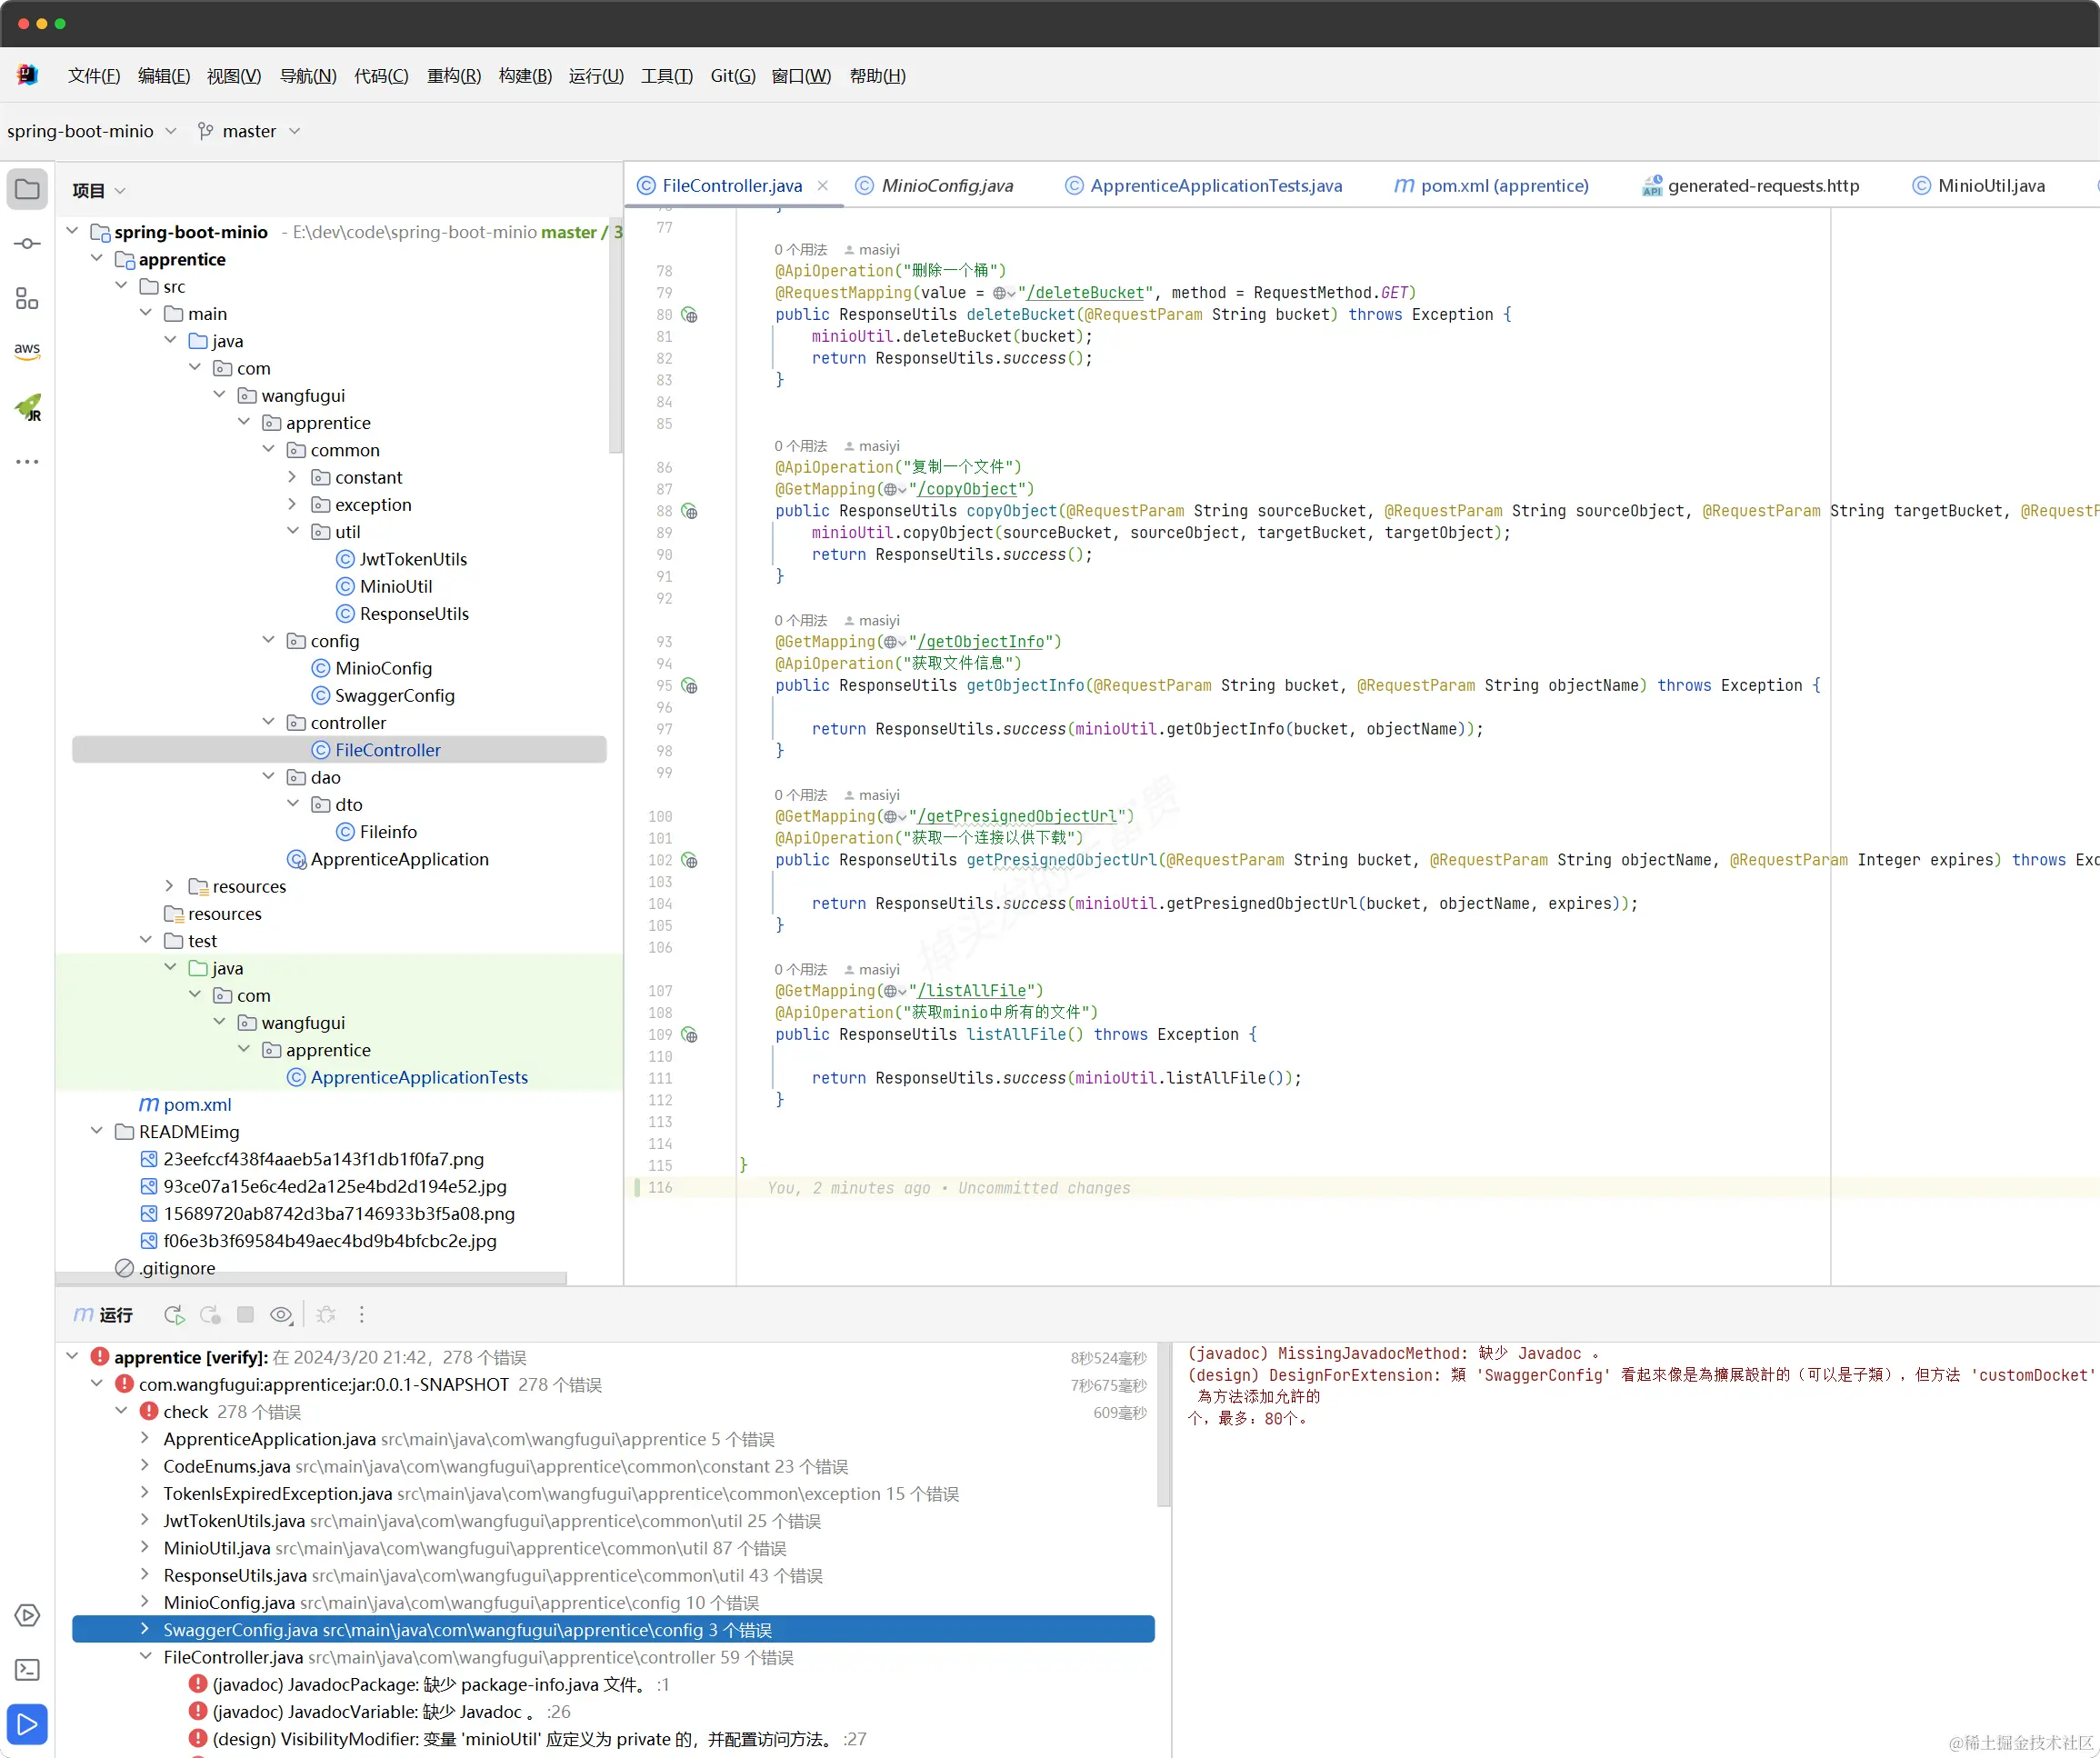2100x1758 pixels.
Task: Open the AWS toolkit sidebar icon
Action: click(27, 350)
